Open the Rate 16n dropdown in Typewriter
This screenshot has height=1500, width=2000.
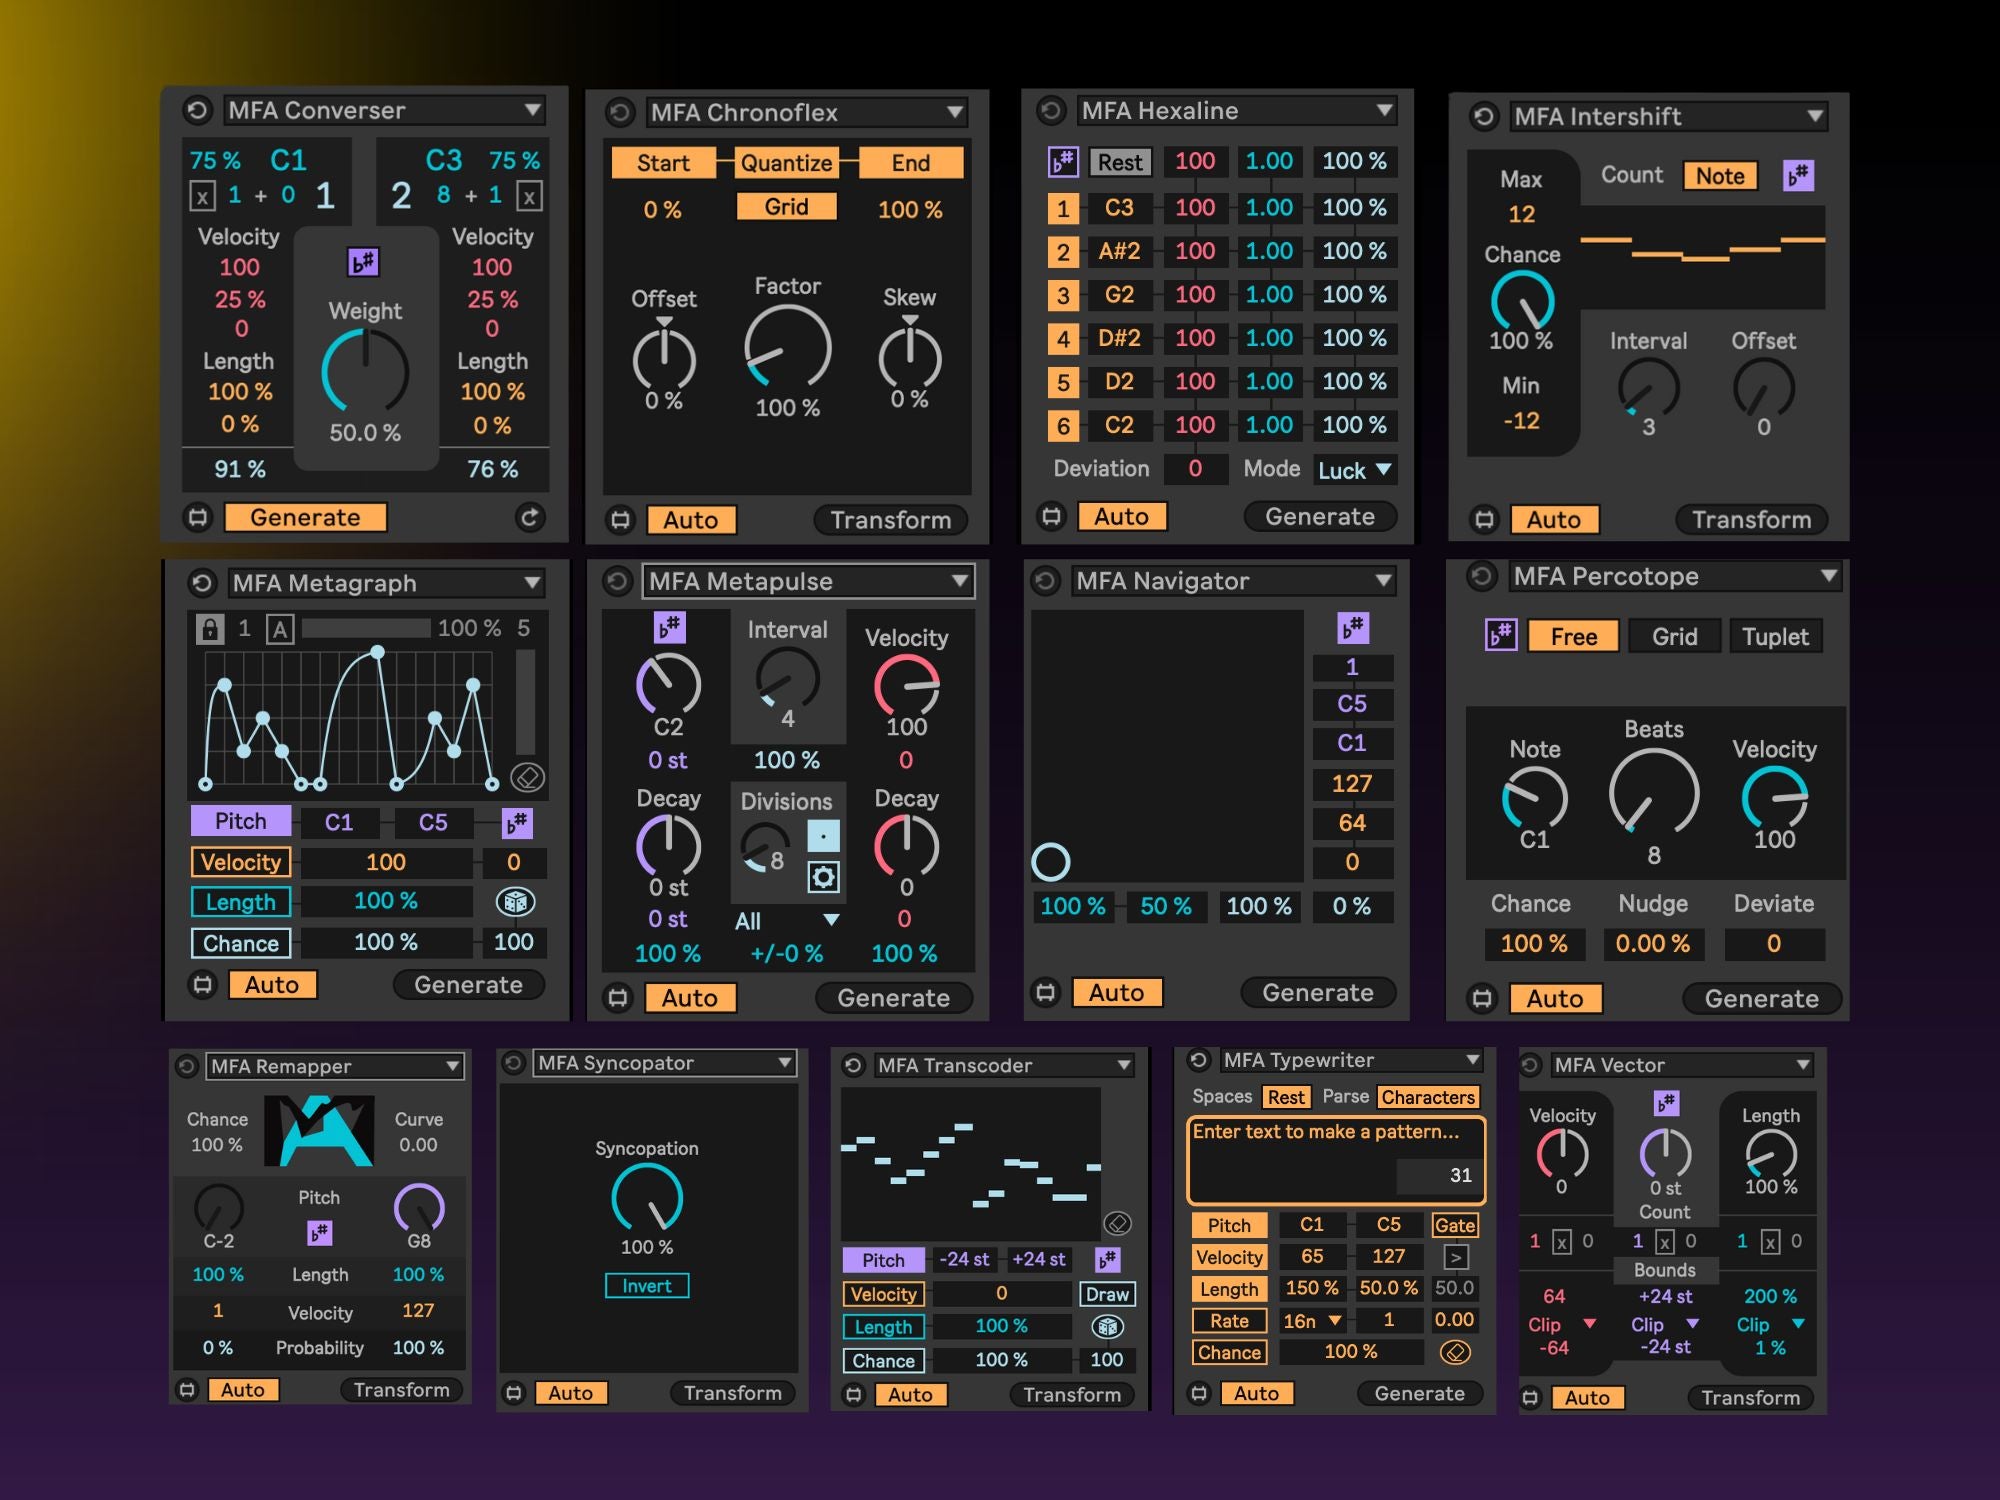click(1312, 1321)
